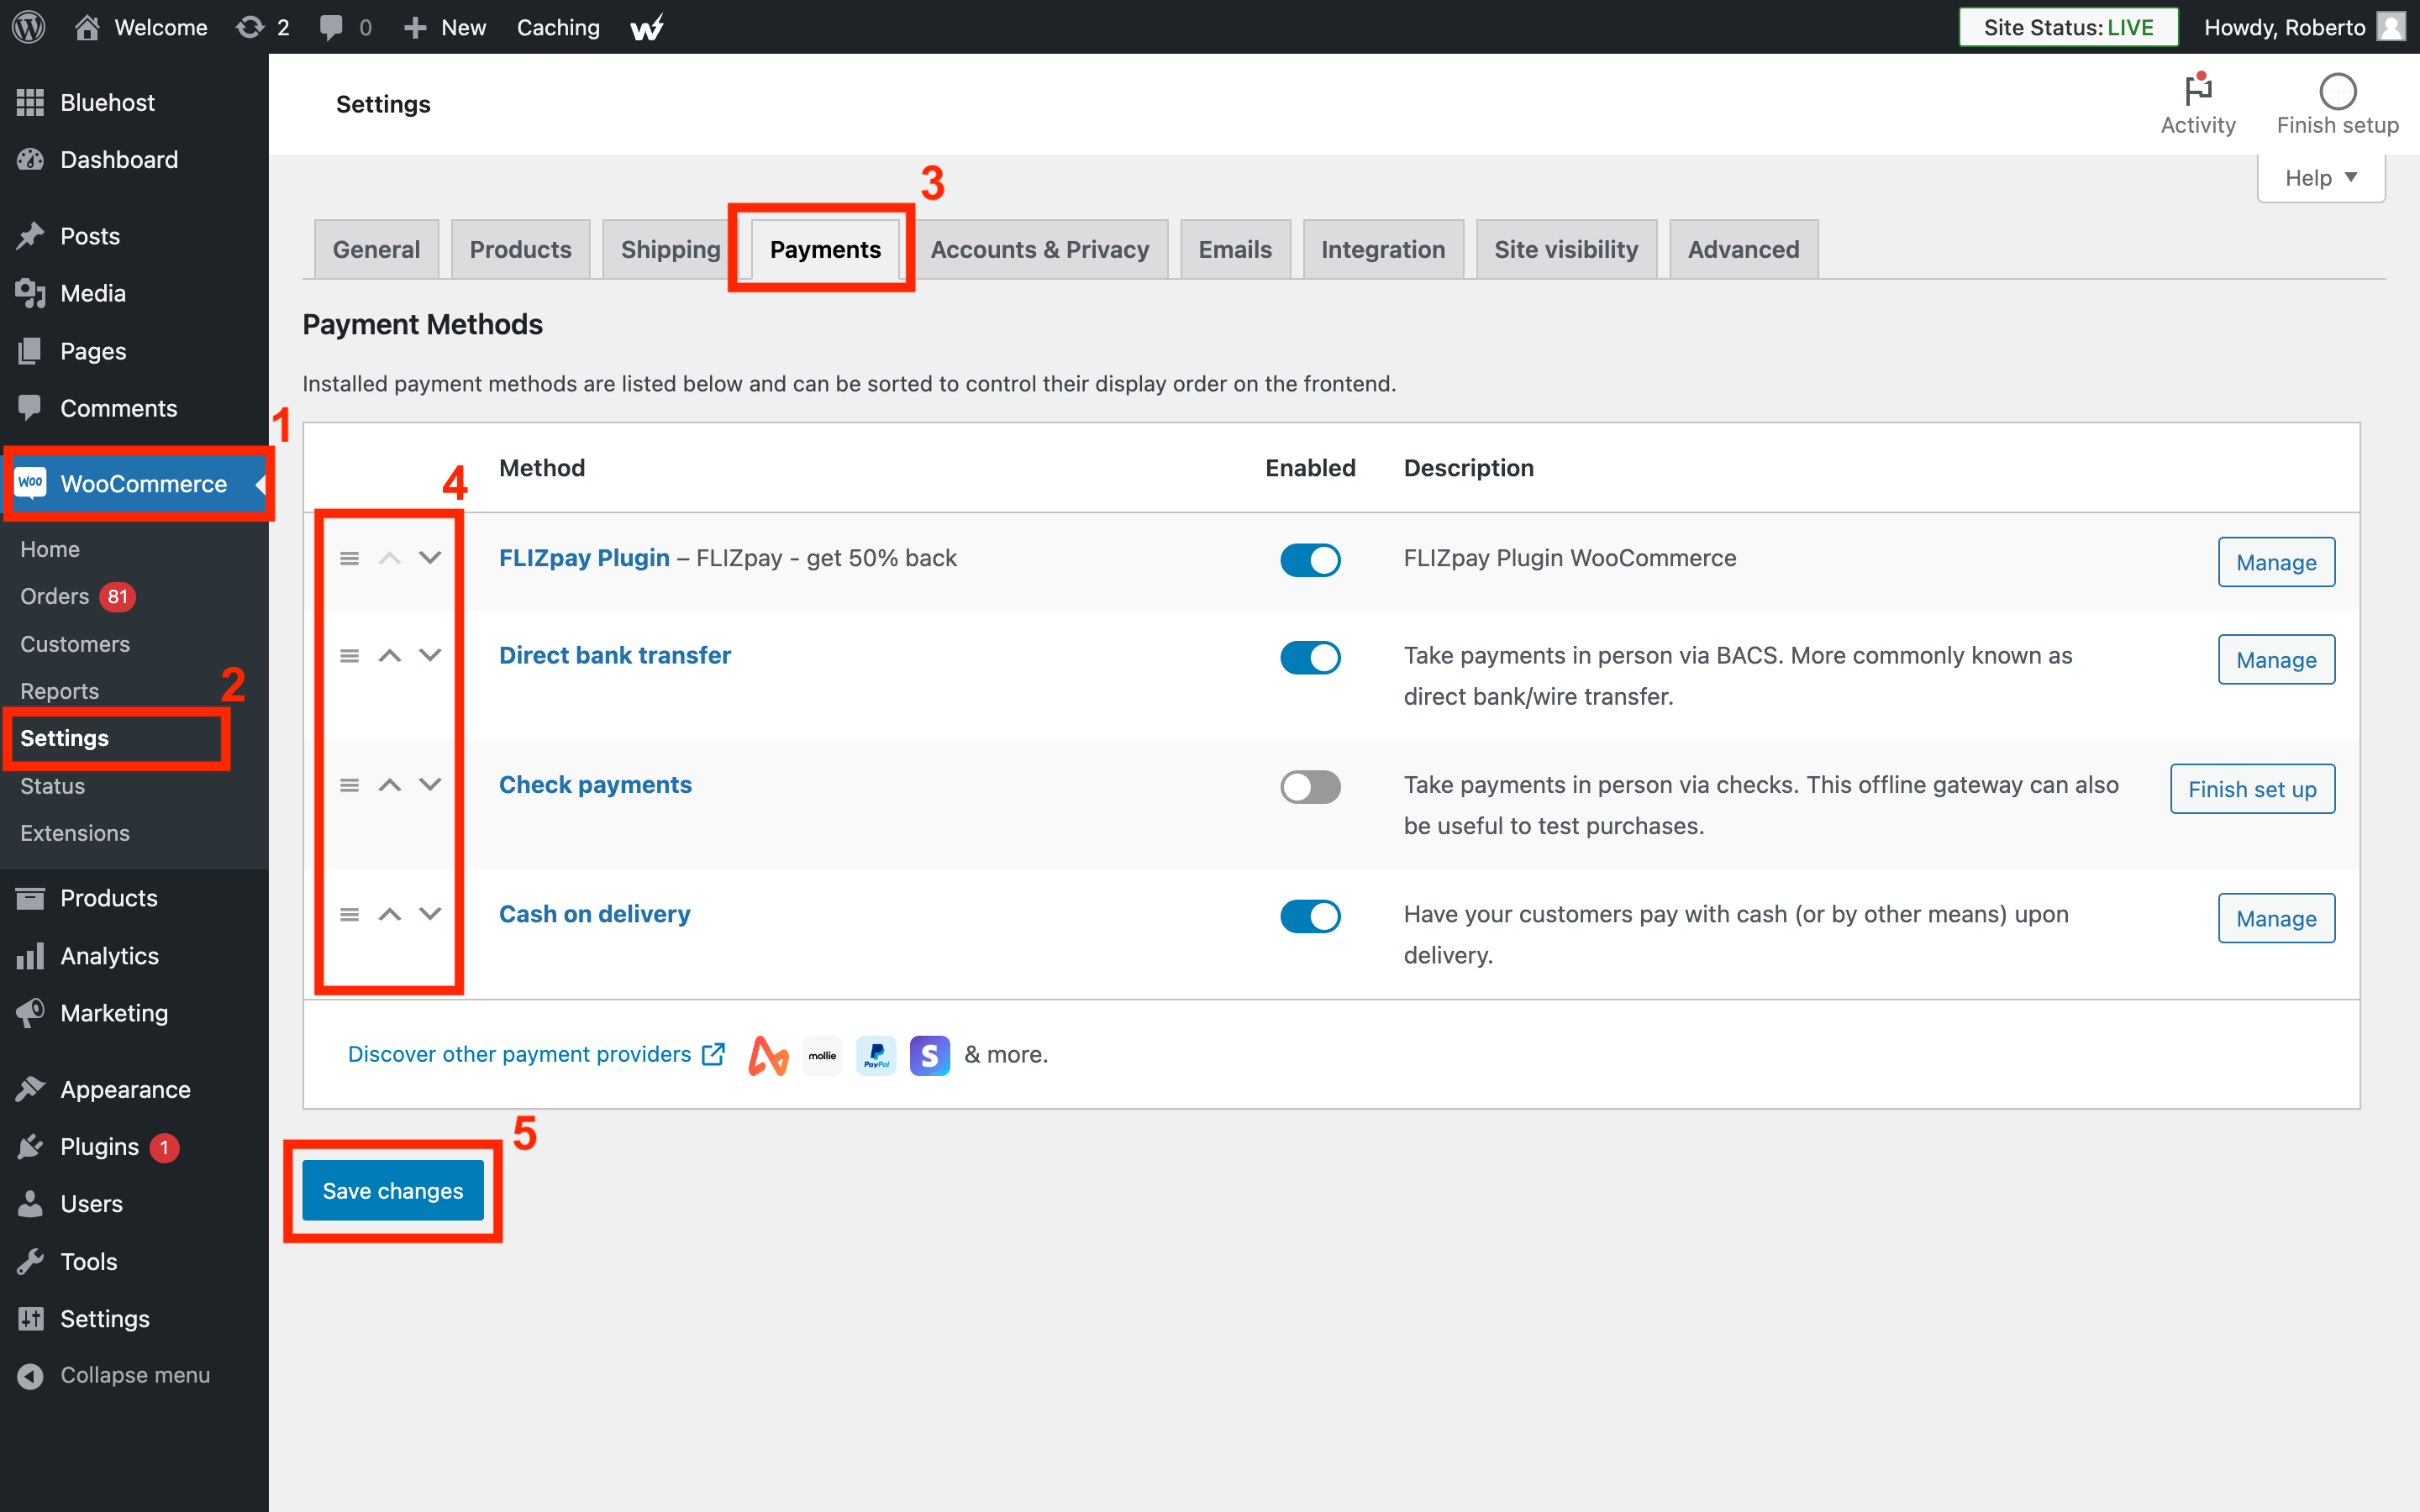The width and height of the screenshot is (2420, 1512).
Task: Click the orange provider logo after Discover link
Action: coord(768,1055)
